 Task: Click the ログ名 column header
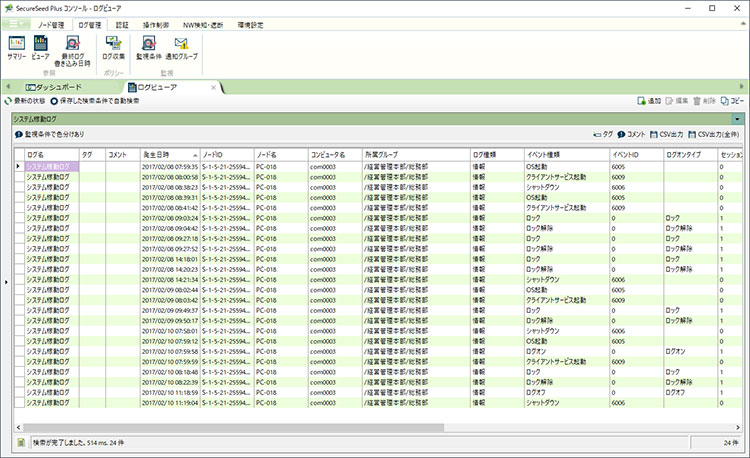tap(52, 155)
